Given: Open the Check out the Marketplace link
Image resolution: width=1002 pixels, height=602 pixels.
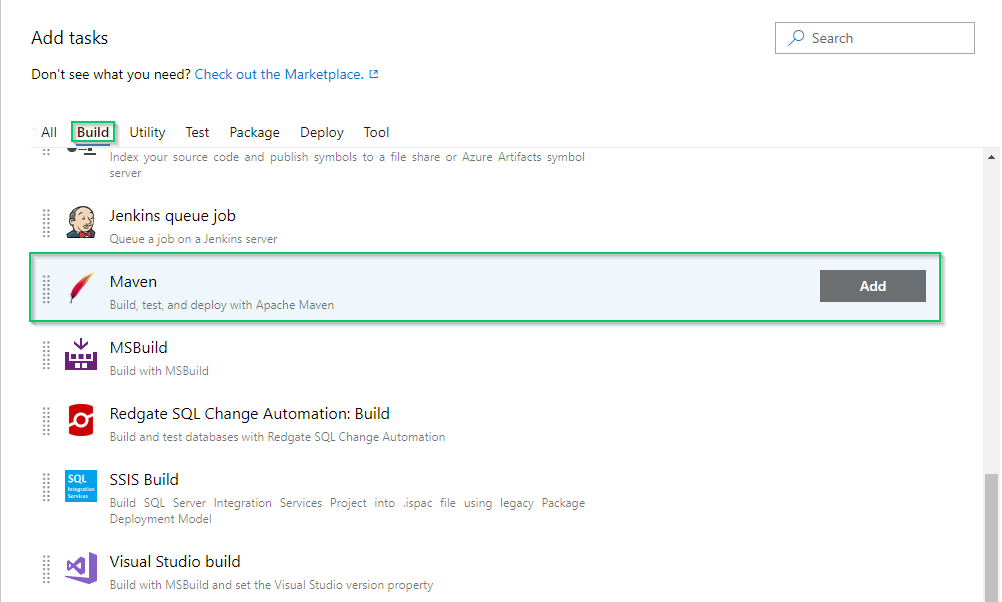Looking at the screenshot, I should 278,74.
